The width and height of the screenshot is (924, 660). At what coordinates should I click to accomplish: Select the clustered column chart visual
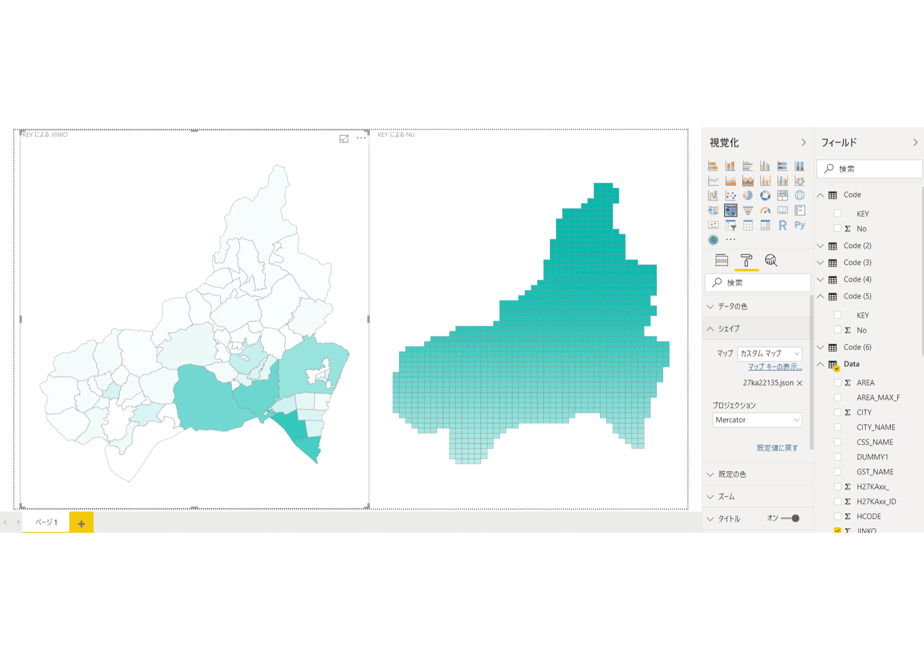765,166
